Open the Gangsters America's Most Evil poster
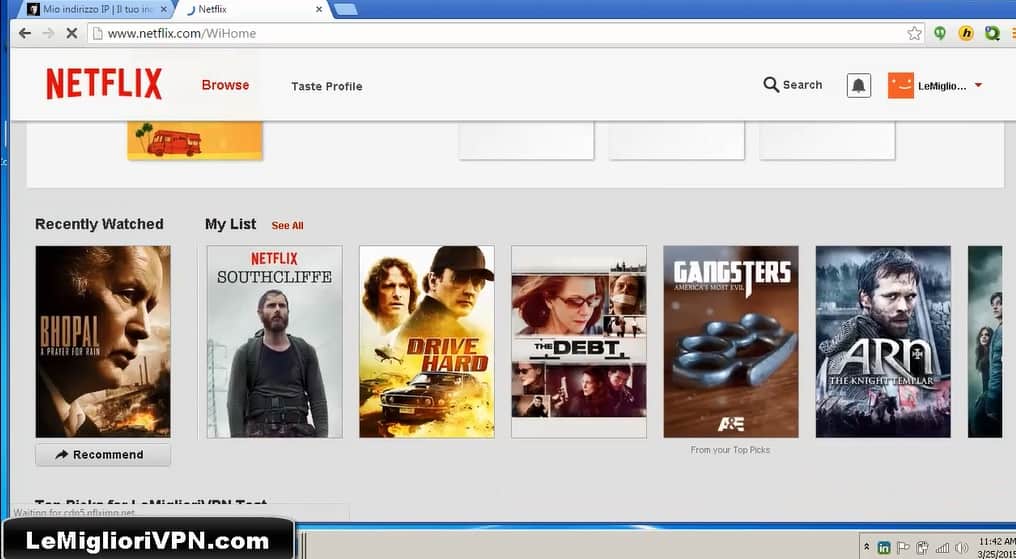The width and height of the screenshot is (1016, 559). [731, 341]
